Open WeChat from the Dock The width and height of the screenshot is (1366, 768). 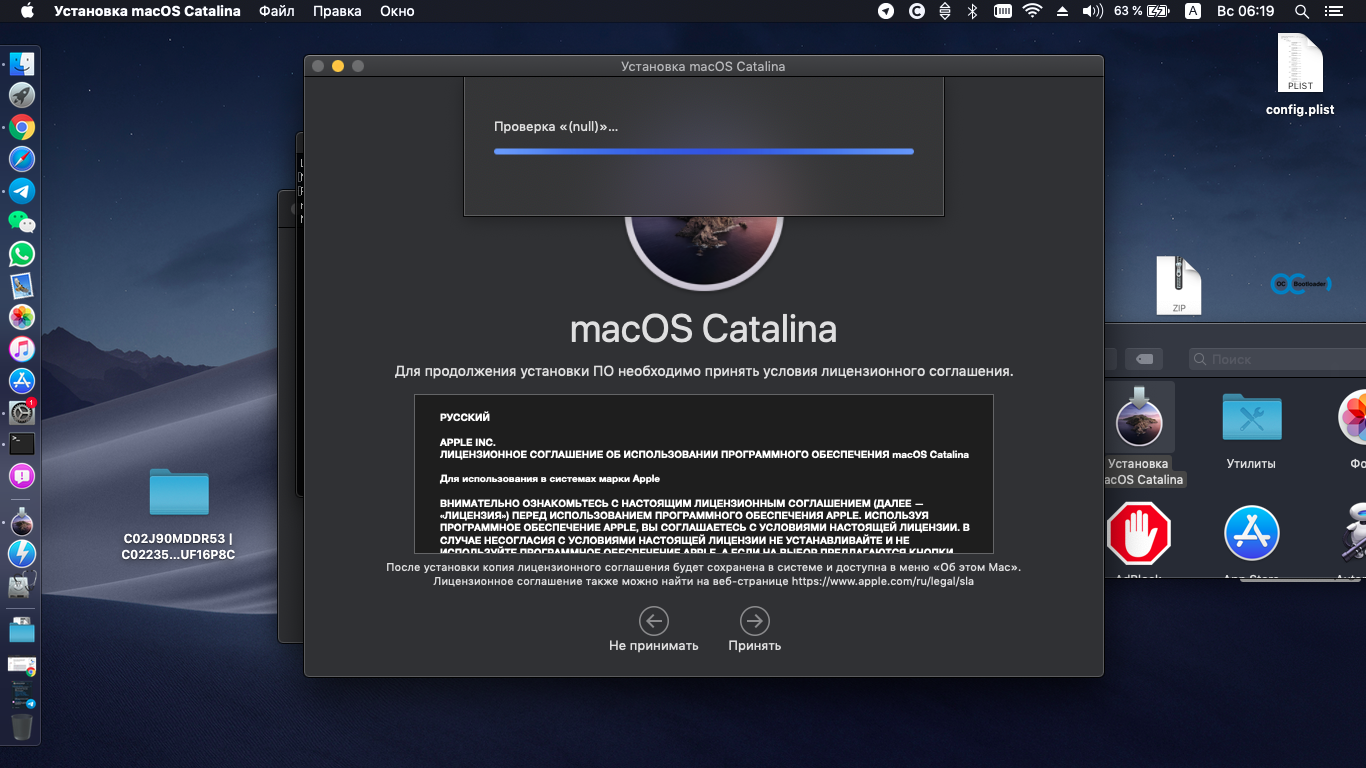pos(22,222)
